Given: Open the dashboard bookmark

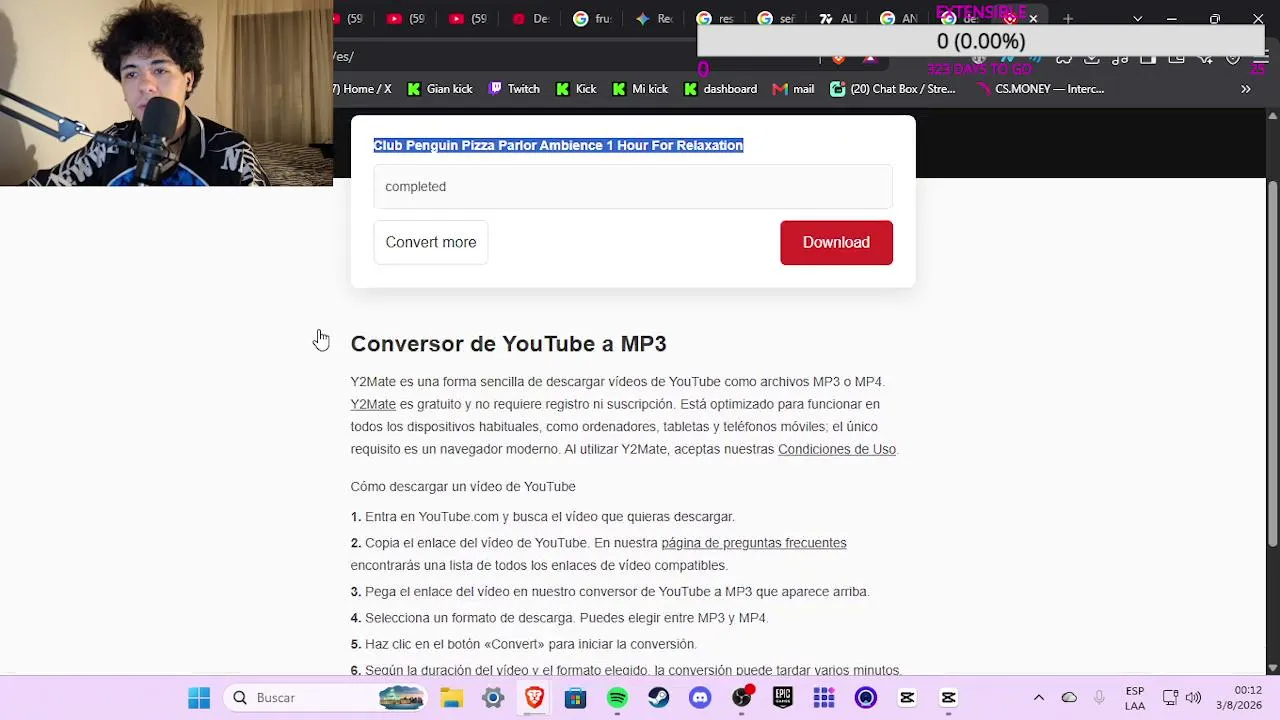Looking at the screenshot, I should point(720,89).
